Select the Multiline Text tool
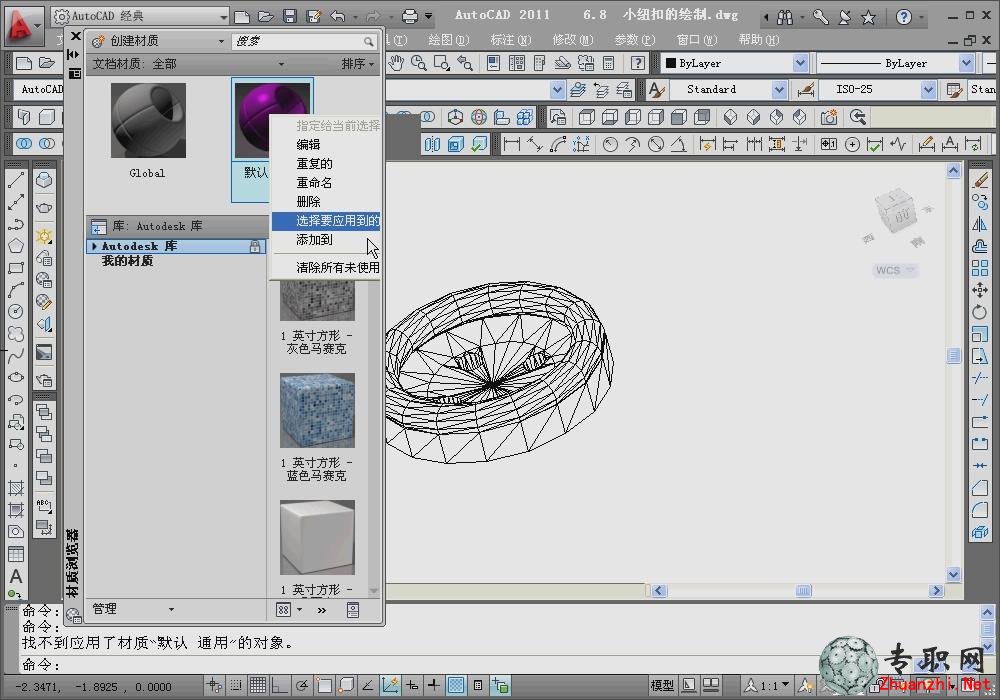 (x=16, y=576)
